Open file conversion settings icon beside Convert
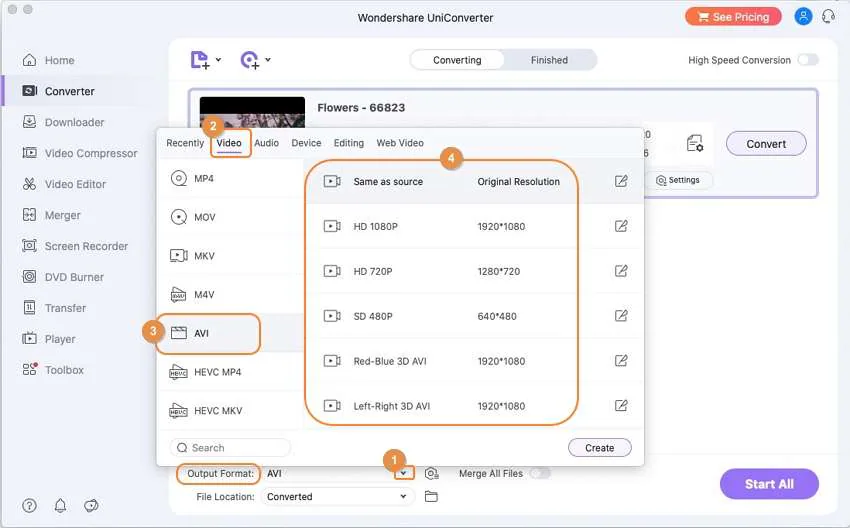The width and height of the screenshot is (850, 528). click(x=694, y=144)
